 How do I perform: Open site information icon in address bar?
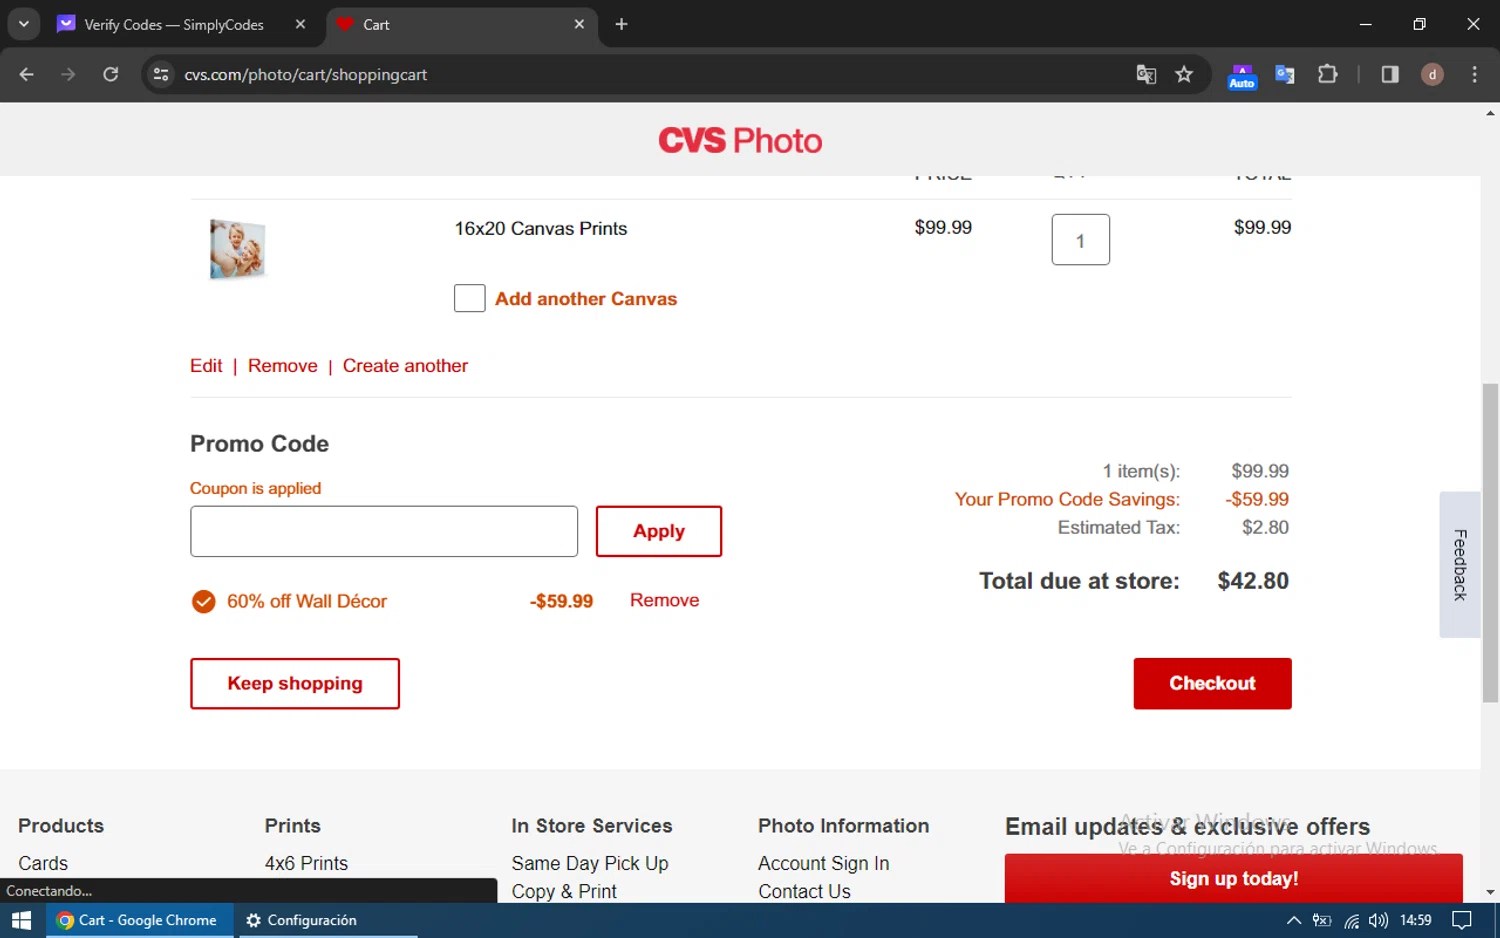coord(161,74)
